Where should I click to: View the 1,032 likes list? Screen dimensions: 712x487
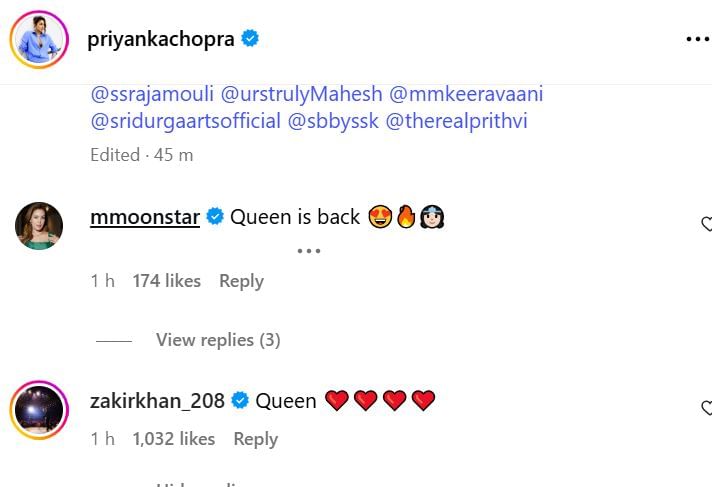(x=173, y=439)
